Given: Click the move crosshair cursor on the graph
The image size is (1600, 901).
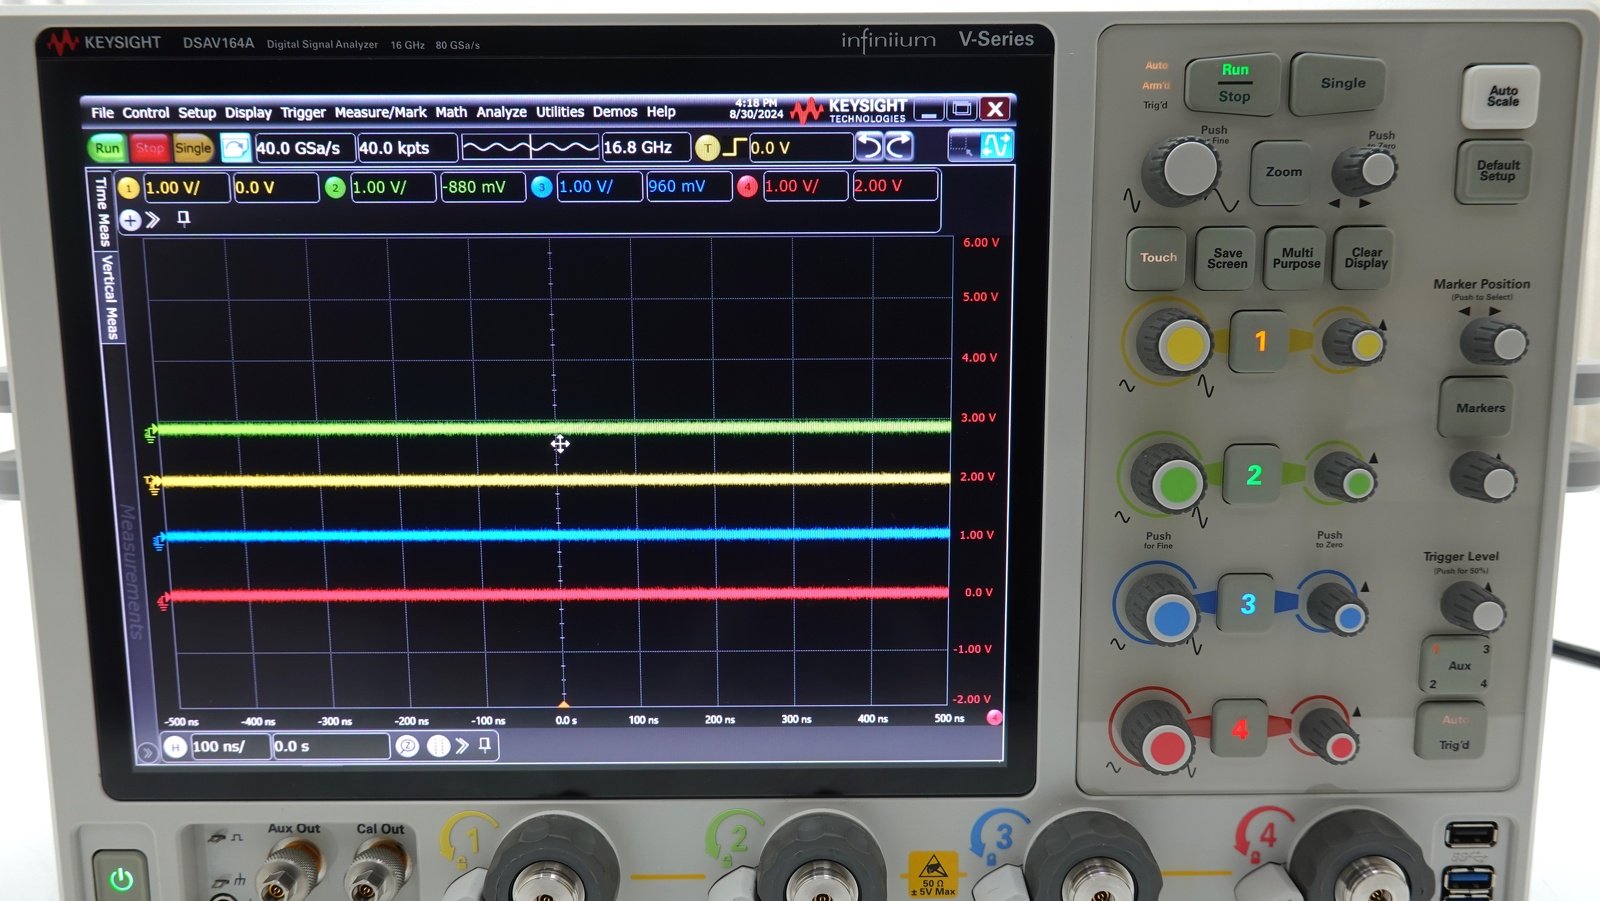Looking at the screenshot, I should pos(560,444).
